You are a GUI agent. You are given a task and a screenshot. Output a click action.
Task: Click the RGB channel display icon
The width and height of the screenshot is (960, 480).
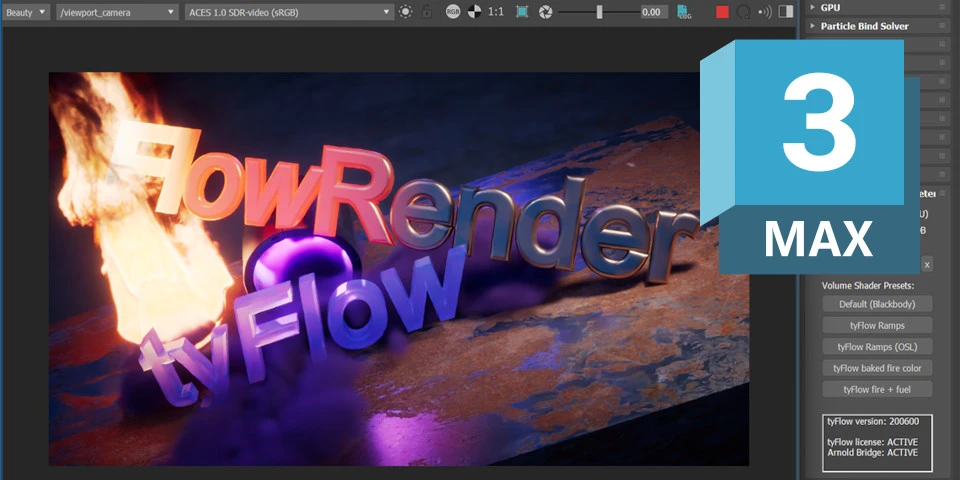452,12
